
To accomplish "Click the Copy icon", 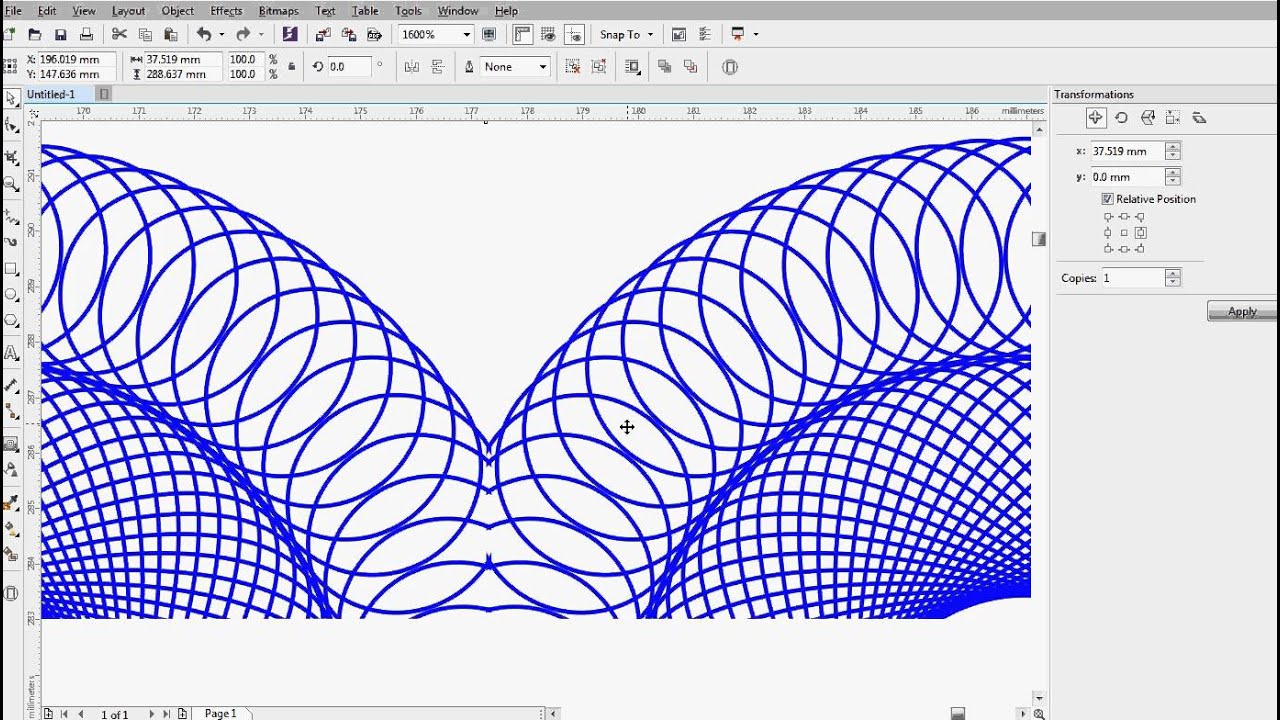I will (145, 34).
